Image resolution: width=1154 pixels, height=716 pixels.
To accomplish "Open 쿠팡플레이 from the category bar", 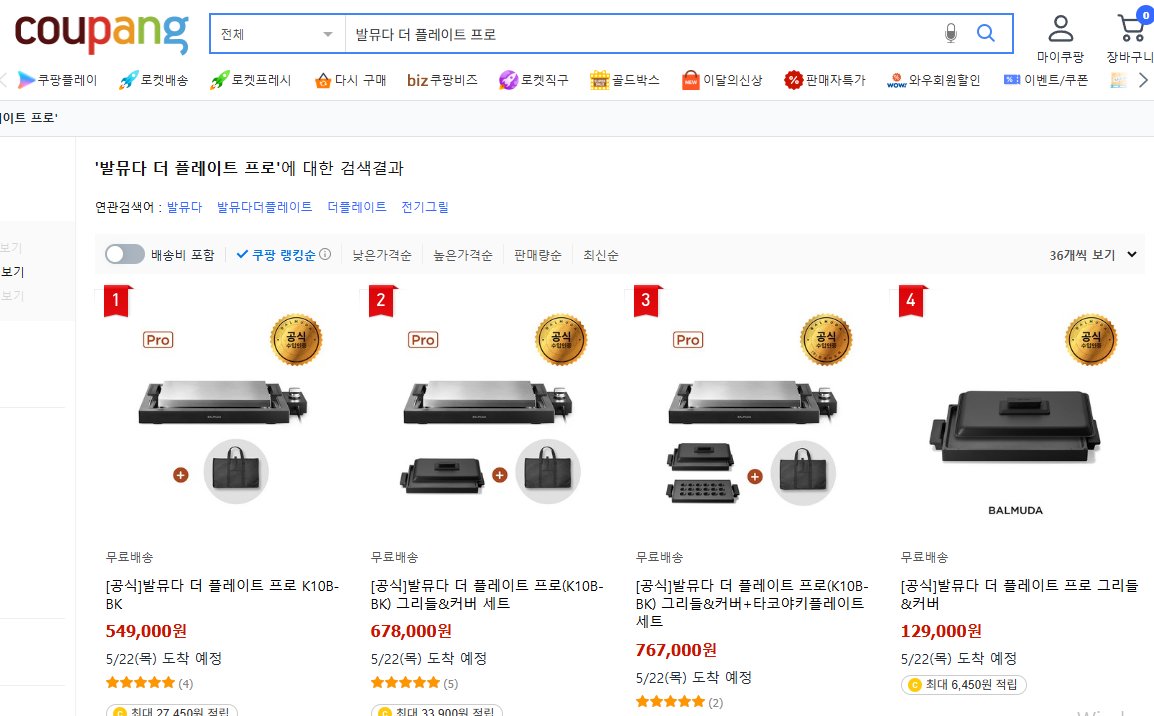I will (x=57, y=79).
